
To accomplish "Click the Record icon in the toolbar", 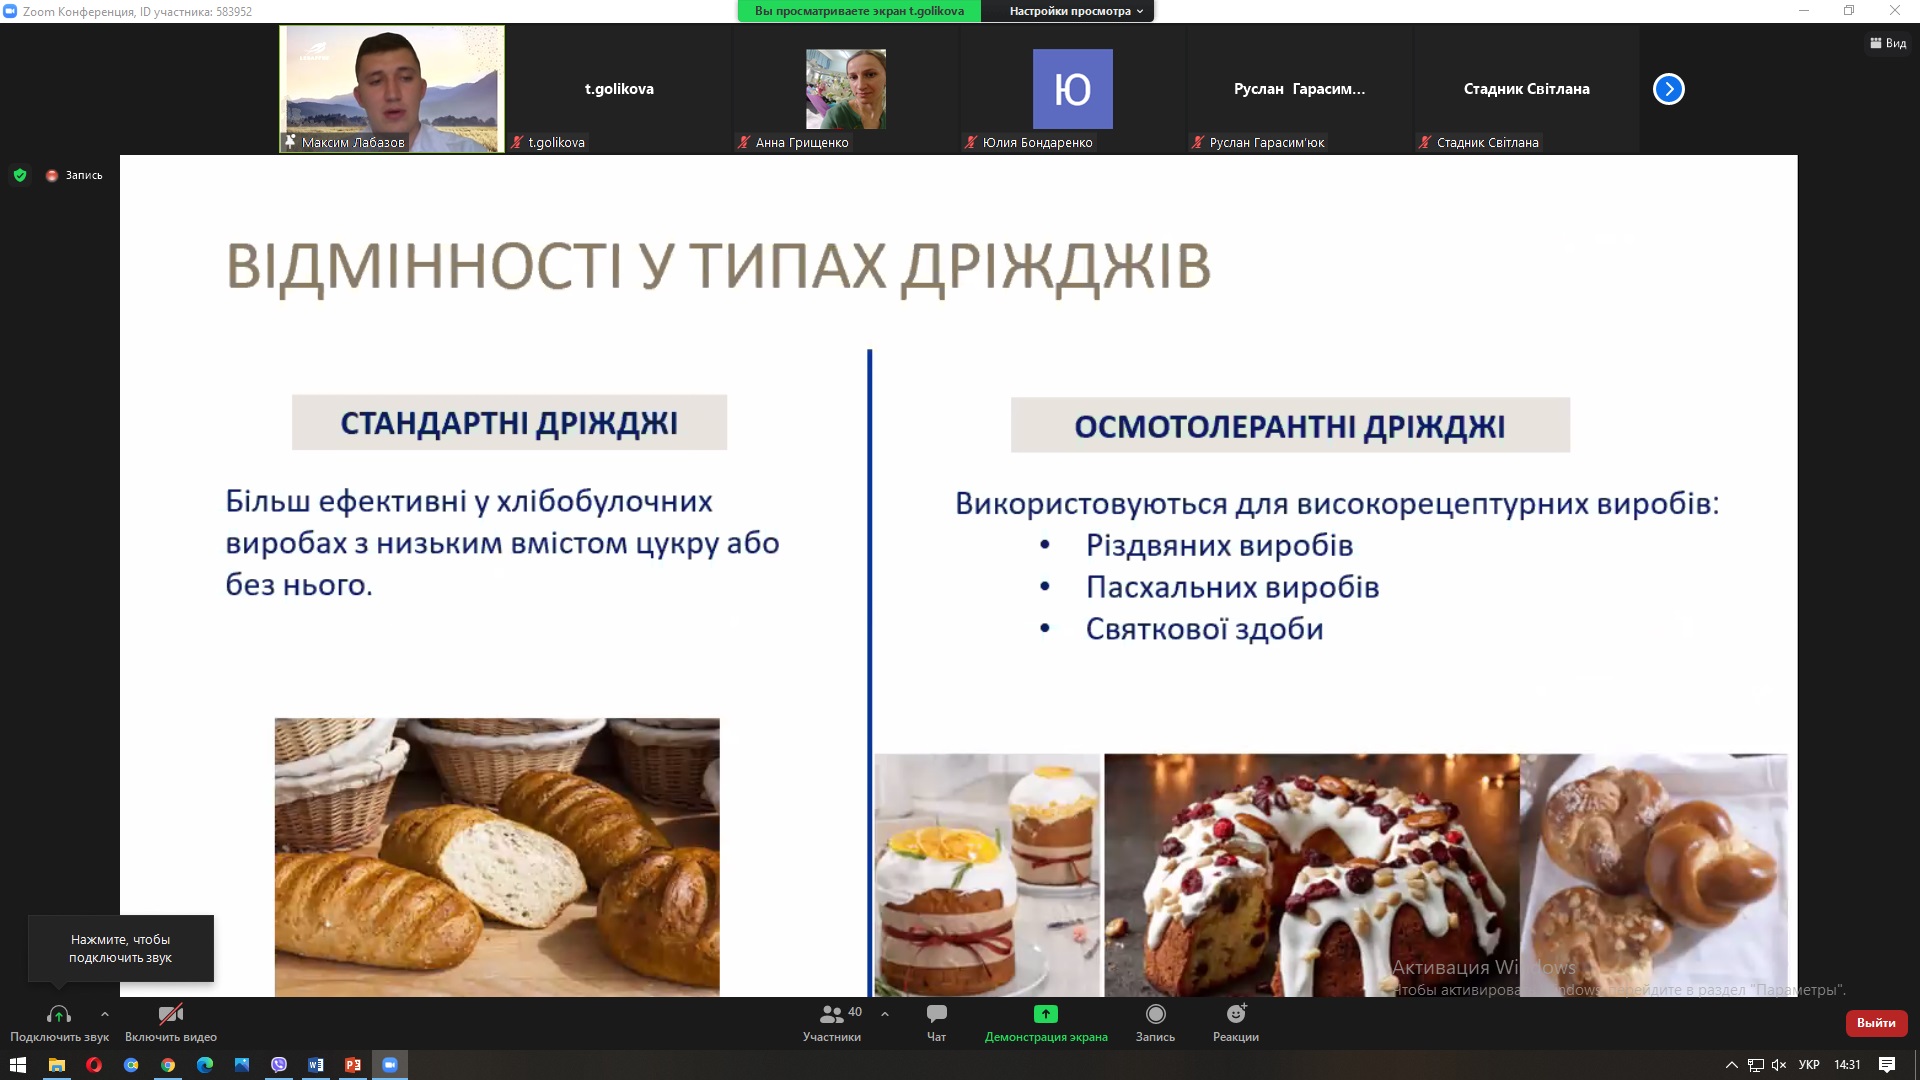I will coord(1155,1014).
